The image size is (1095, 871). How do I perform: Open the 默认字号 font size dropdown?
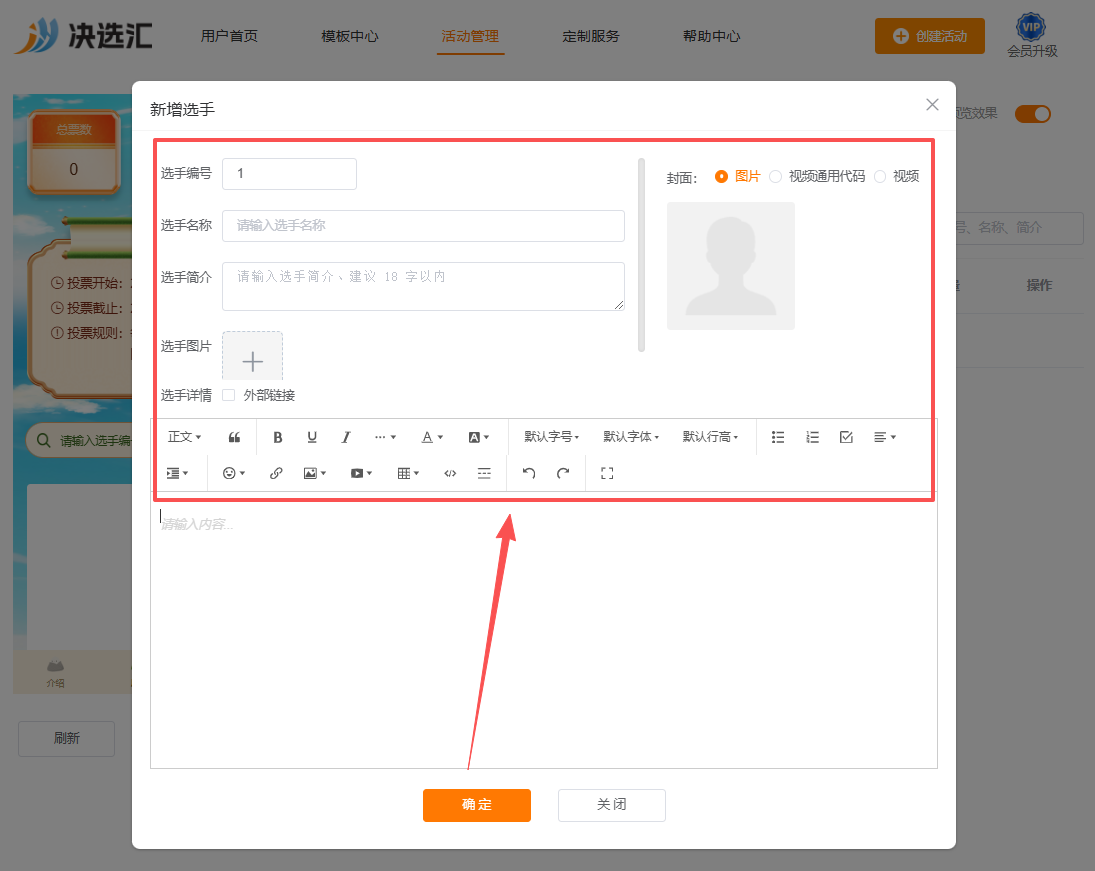pos(551,437)
